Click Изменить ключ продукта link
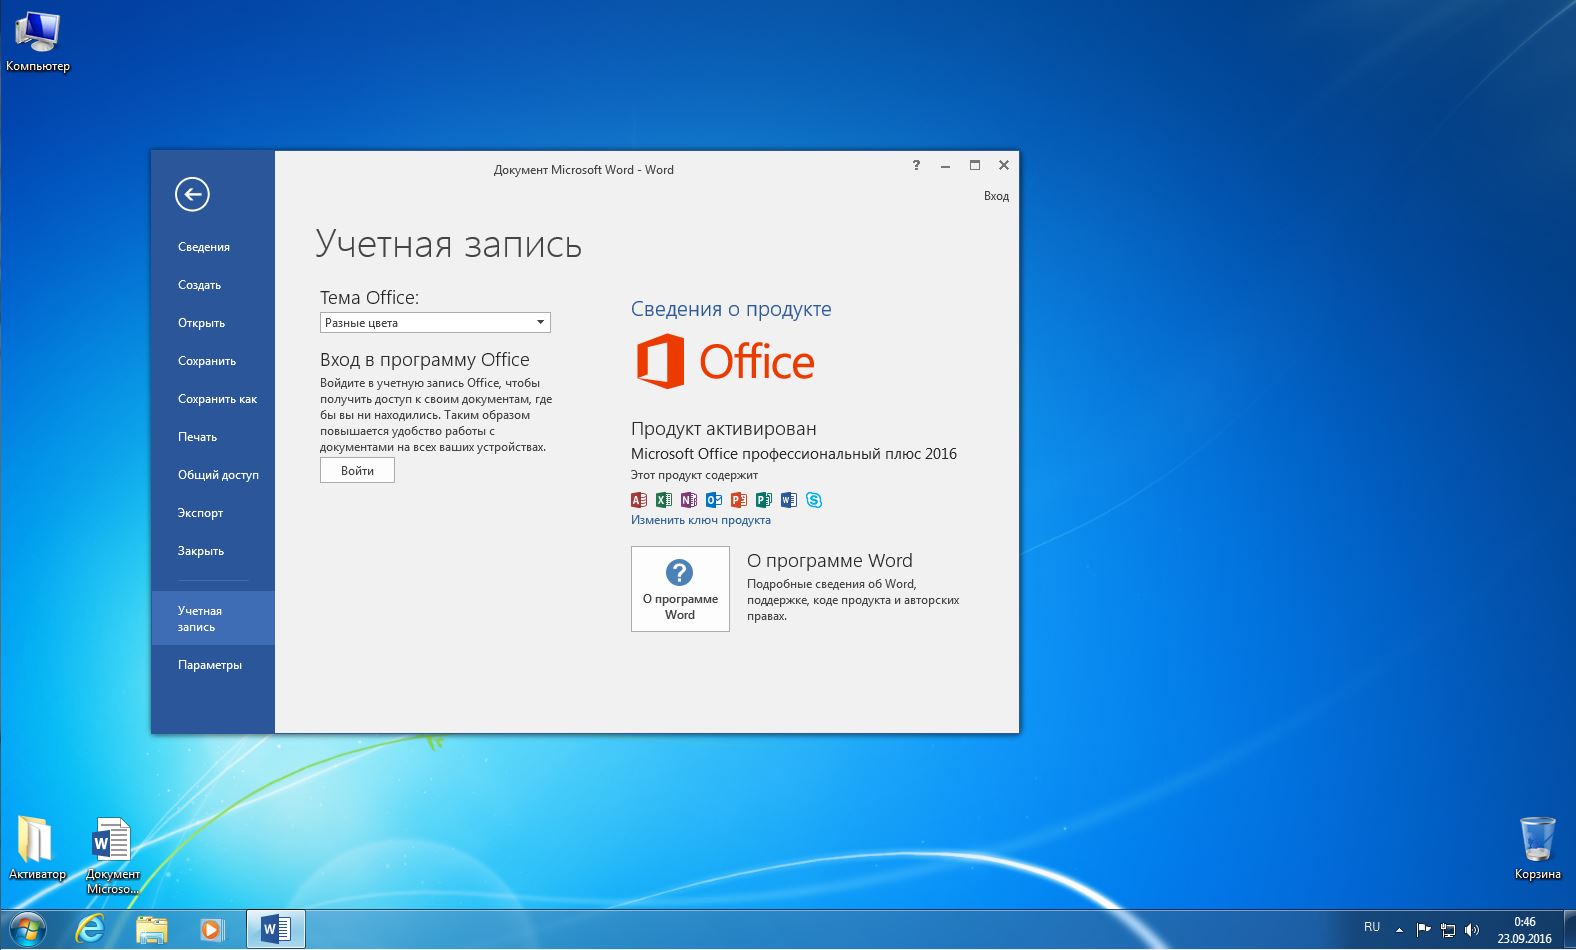 pos(700,520)
